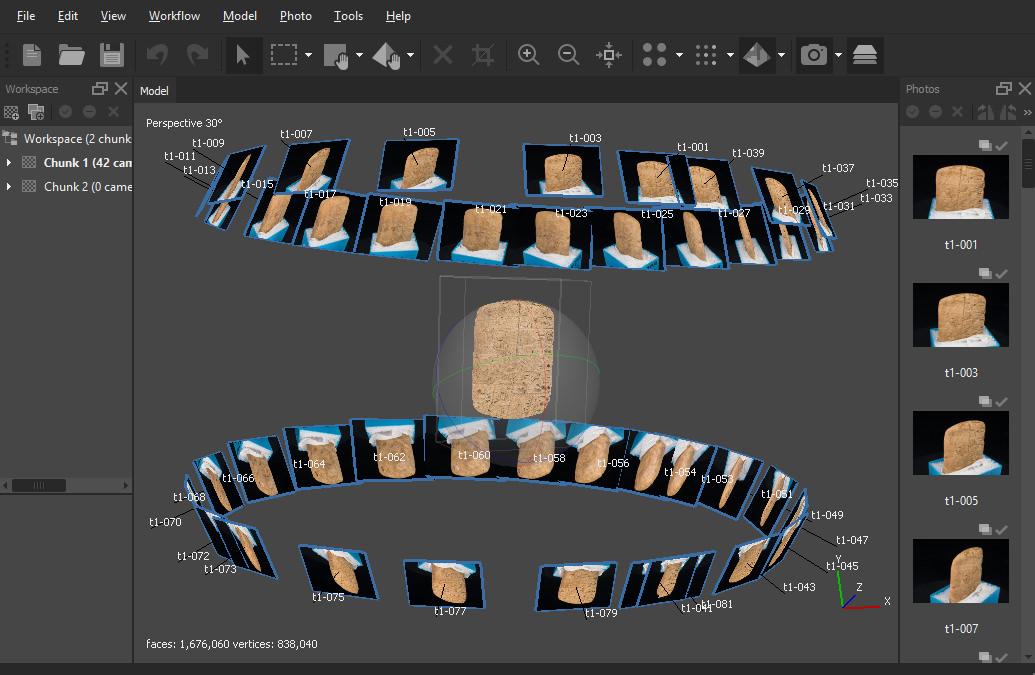Click the Delete Selection X icon

click(x=443, y=55)
